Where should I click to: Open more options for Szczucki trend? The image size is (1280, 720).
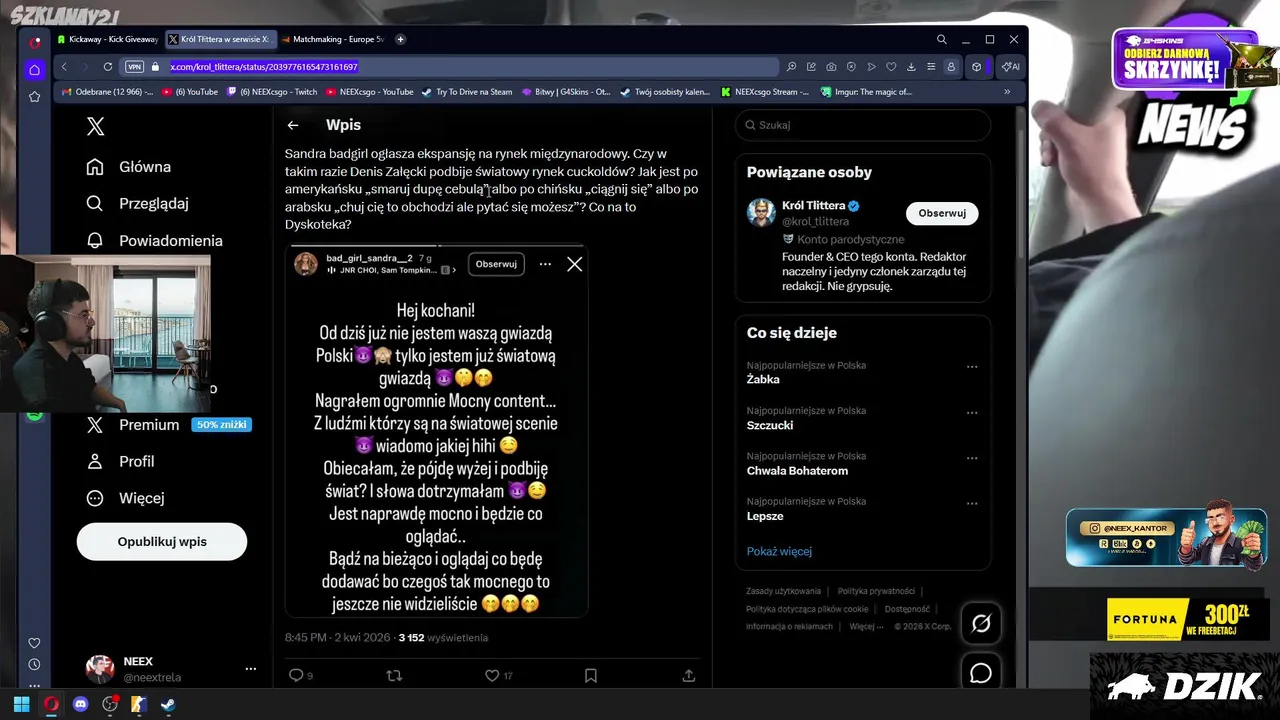(972, 412)
